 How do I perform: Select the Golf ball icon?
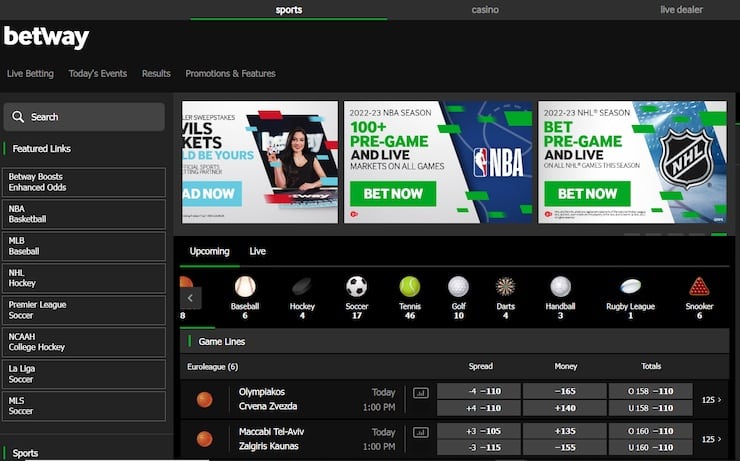click(458, 286)
